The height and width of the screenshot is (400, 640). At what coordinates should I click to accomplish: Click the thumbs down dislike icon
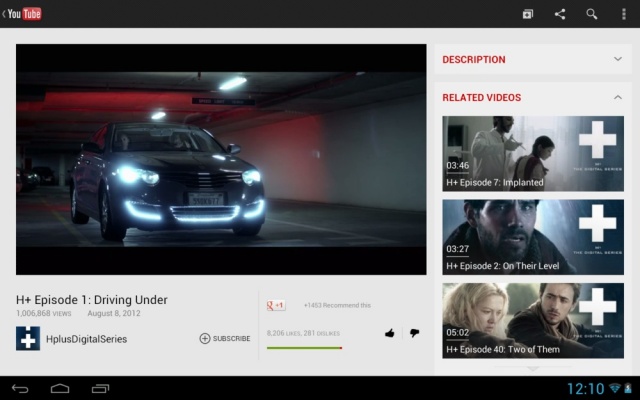(x=415, y=333)
